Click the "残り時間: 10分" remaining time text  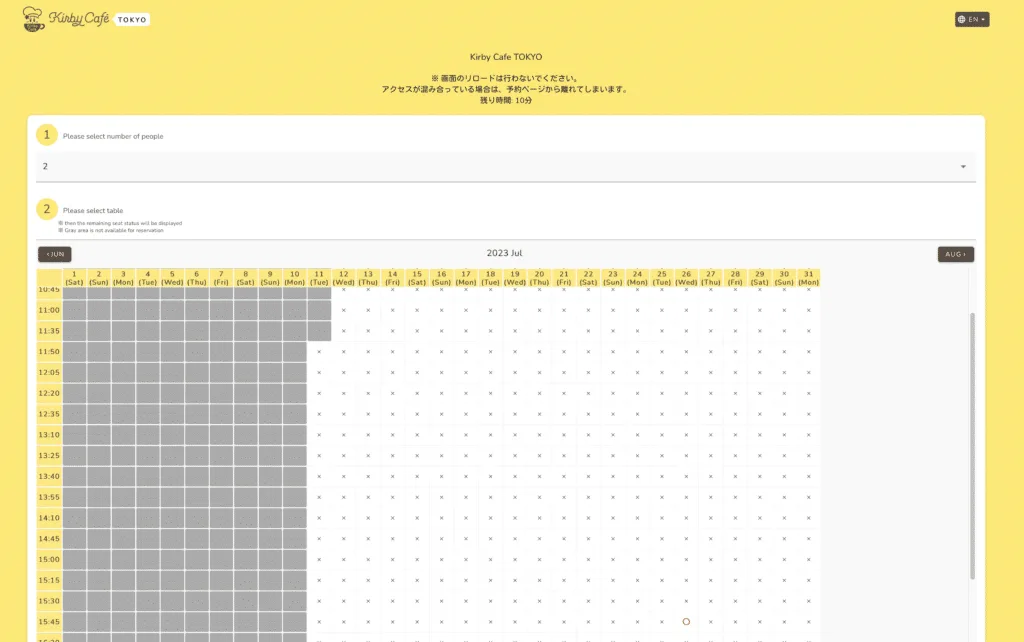pos(506,101)
